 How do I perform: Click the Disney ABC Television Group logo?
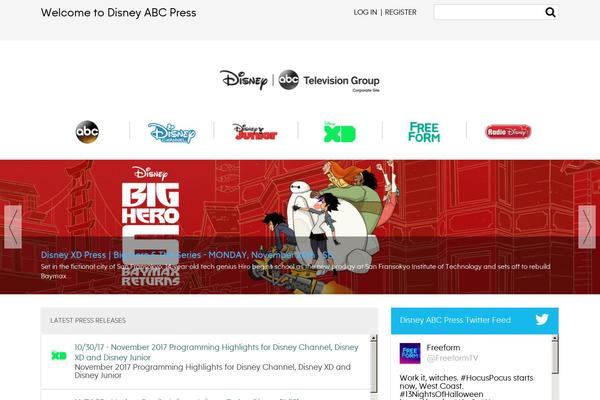coord(300,80)
